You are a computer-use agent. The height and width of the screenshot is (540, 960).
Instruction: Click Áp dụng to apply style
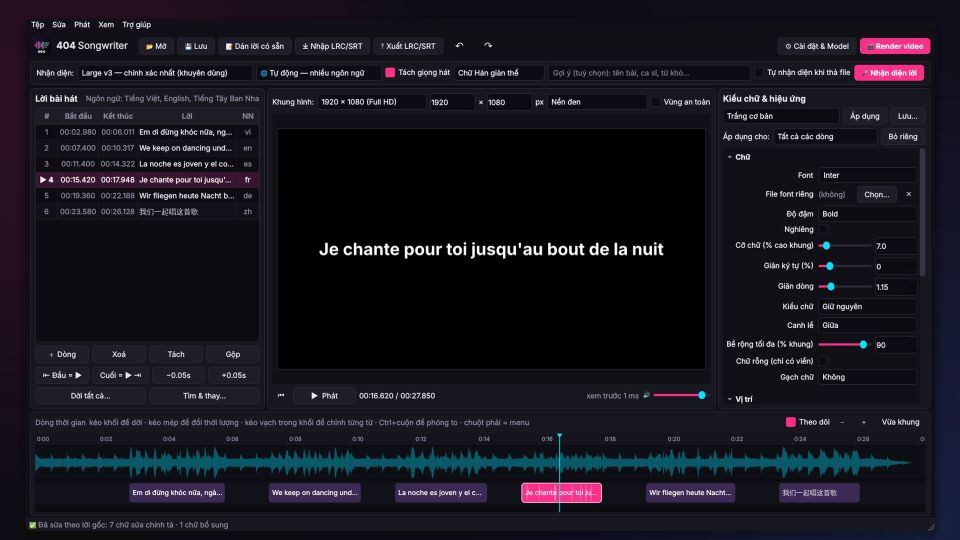coord(864,116)
